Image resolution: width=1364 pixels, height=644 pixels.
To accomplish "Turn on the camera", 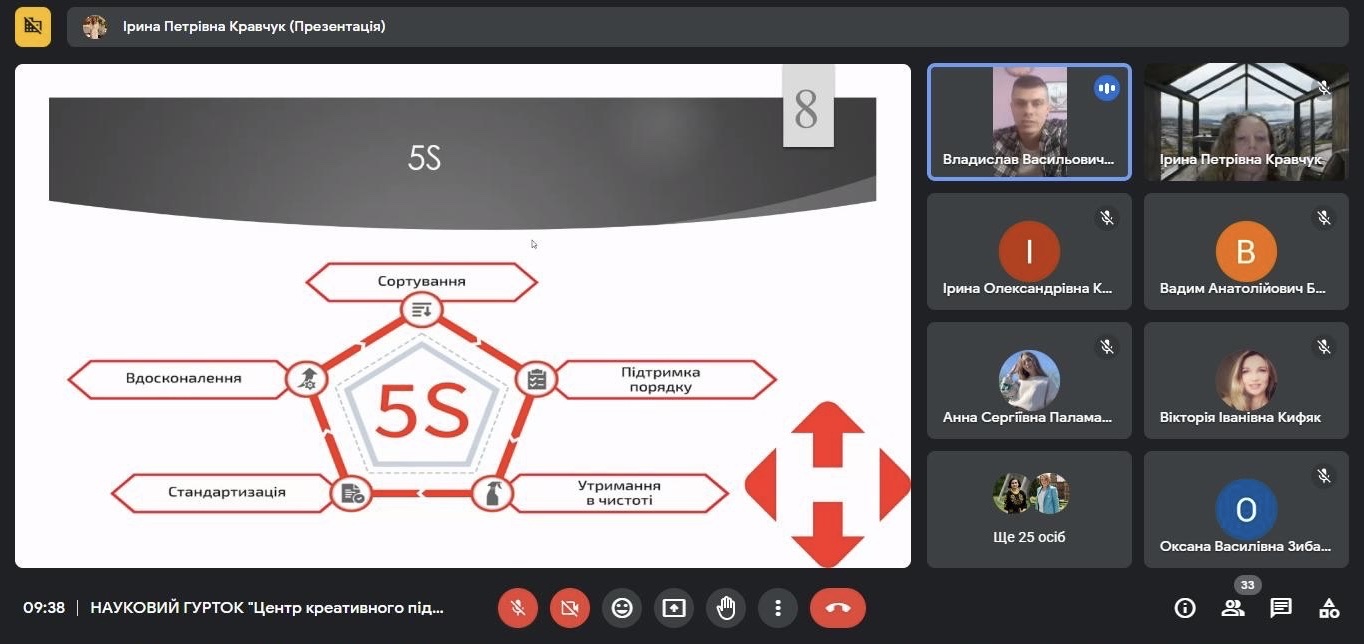I will pos(570,607).
